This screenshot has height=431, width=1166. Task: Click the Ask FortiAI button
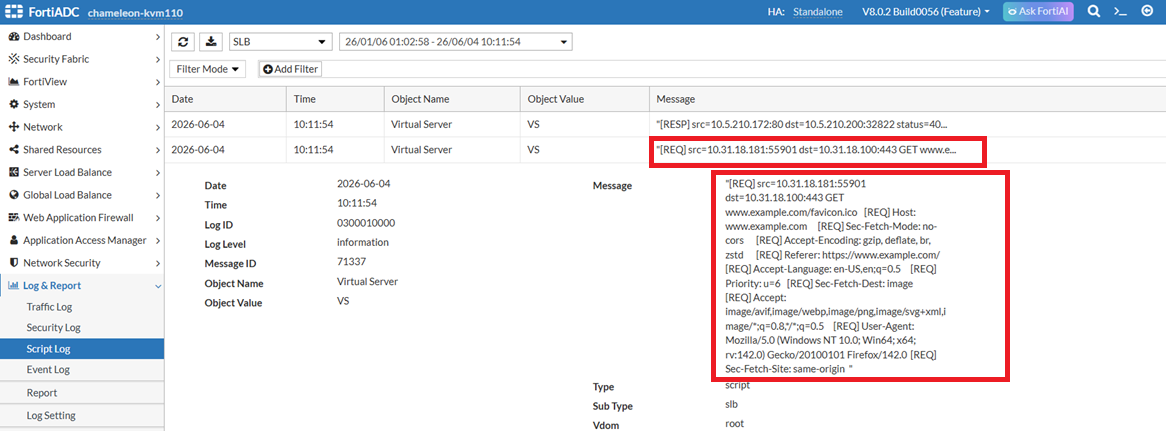tap(1038, 12)
